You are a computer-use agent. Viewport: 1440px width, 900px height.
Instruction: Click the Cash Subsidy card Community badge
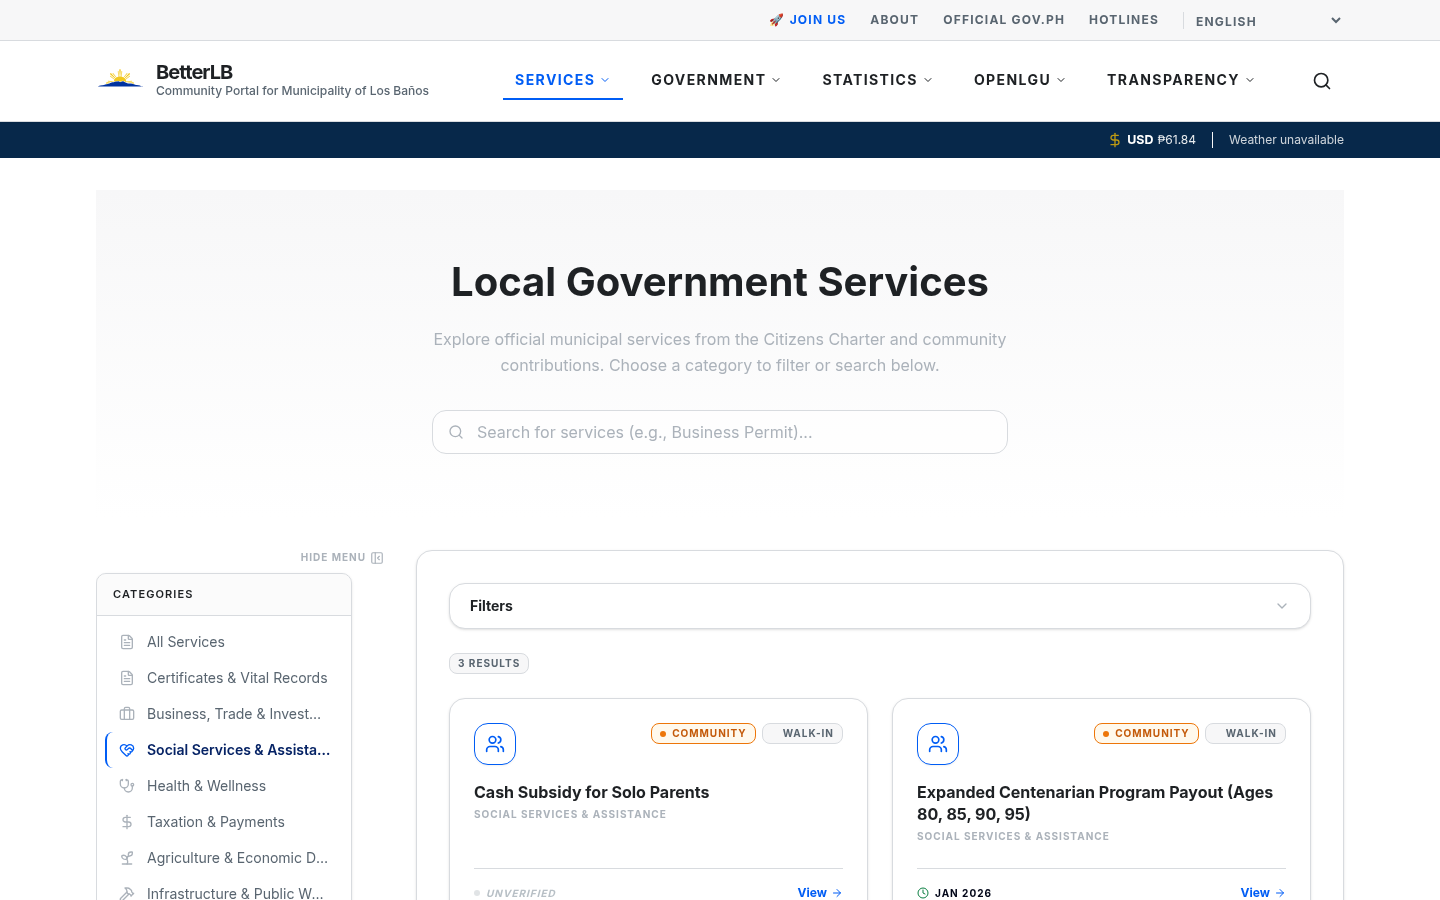point(703,734)
